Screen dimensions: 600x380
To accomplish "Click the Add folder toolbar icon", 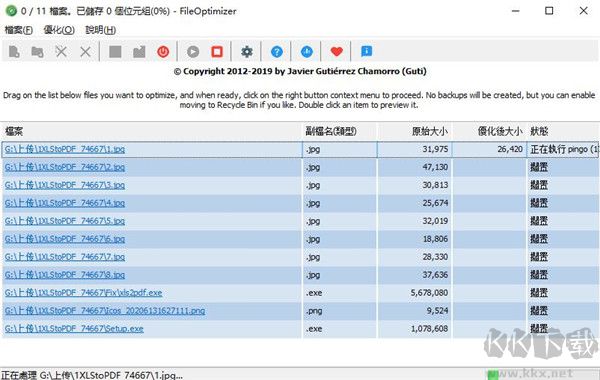I will coord(37,51).
